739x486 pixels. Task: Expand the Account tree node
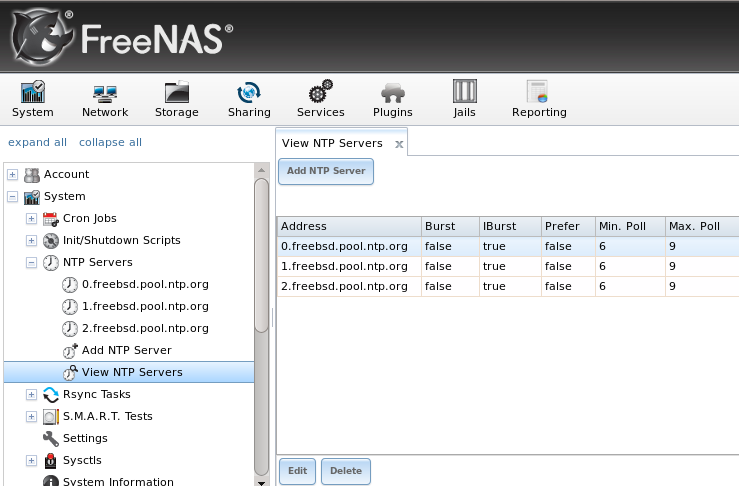[13, 175]
